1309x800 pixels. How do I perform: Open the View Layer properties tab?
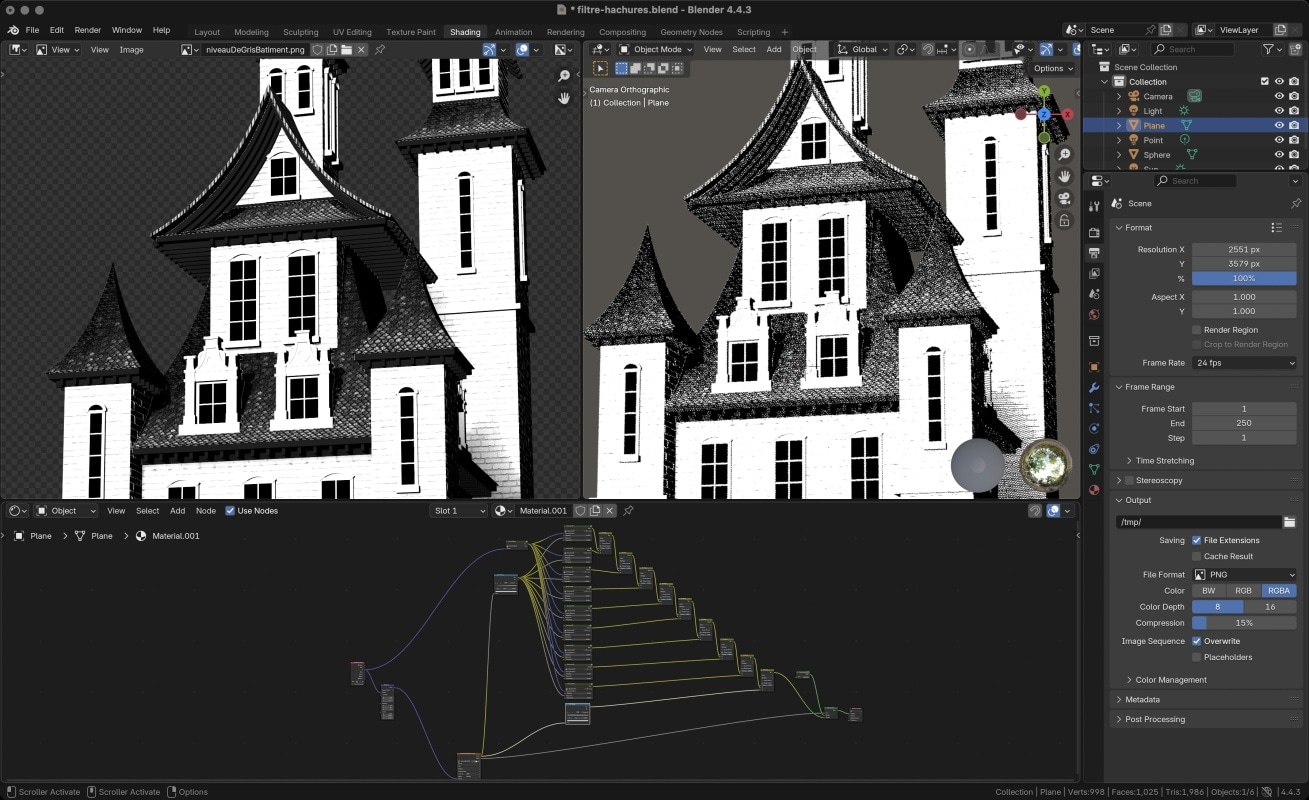(x=1094, y=273)
